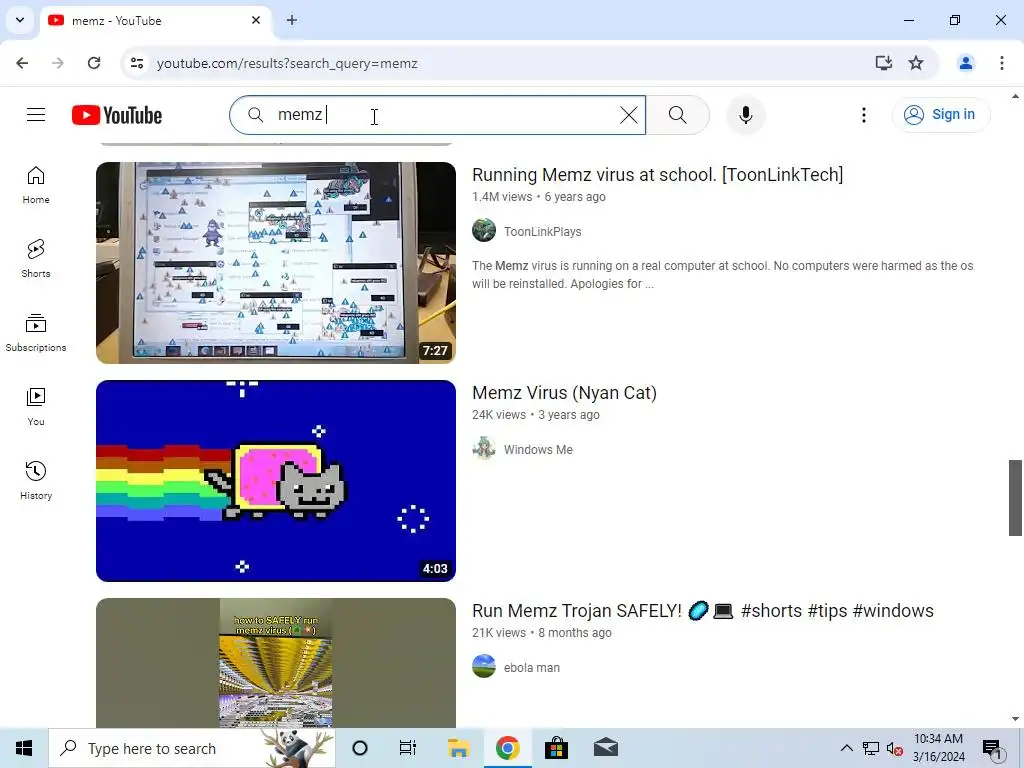Close the memz - YouTube tab
This screenshot has width=1024, height=768.
pos(256,20)
